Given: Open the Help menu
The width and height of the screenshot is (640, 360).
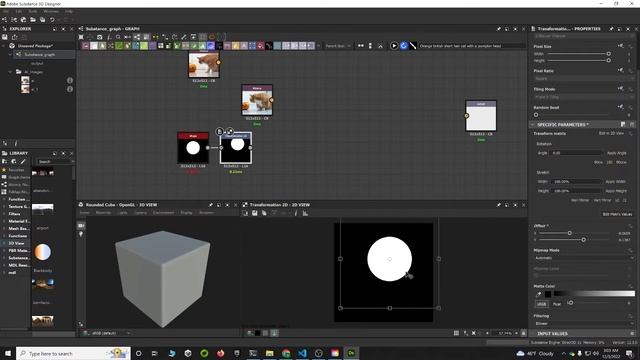Looking at the screenshot, I should pyautogui.click(x=69, y=11).
